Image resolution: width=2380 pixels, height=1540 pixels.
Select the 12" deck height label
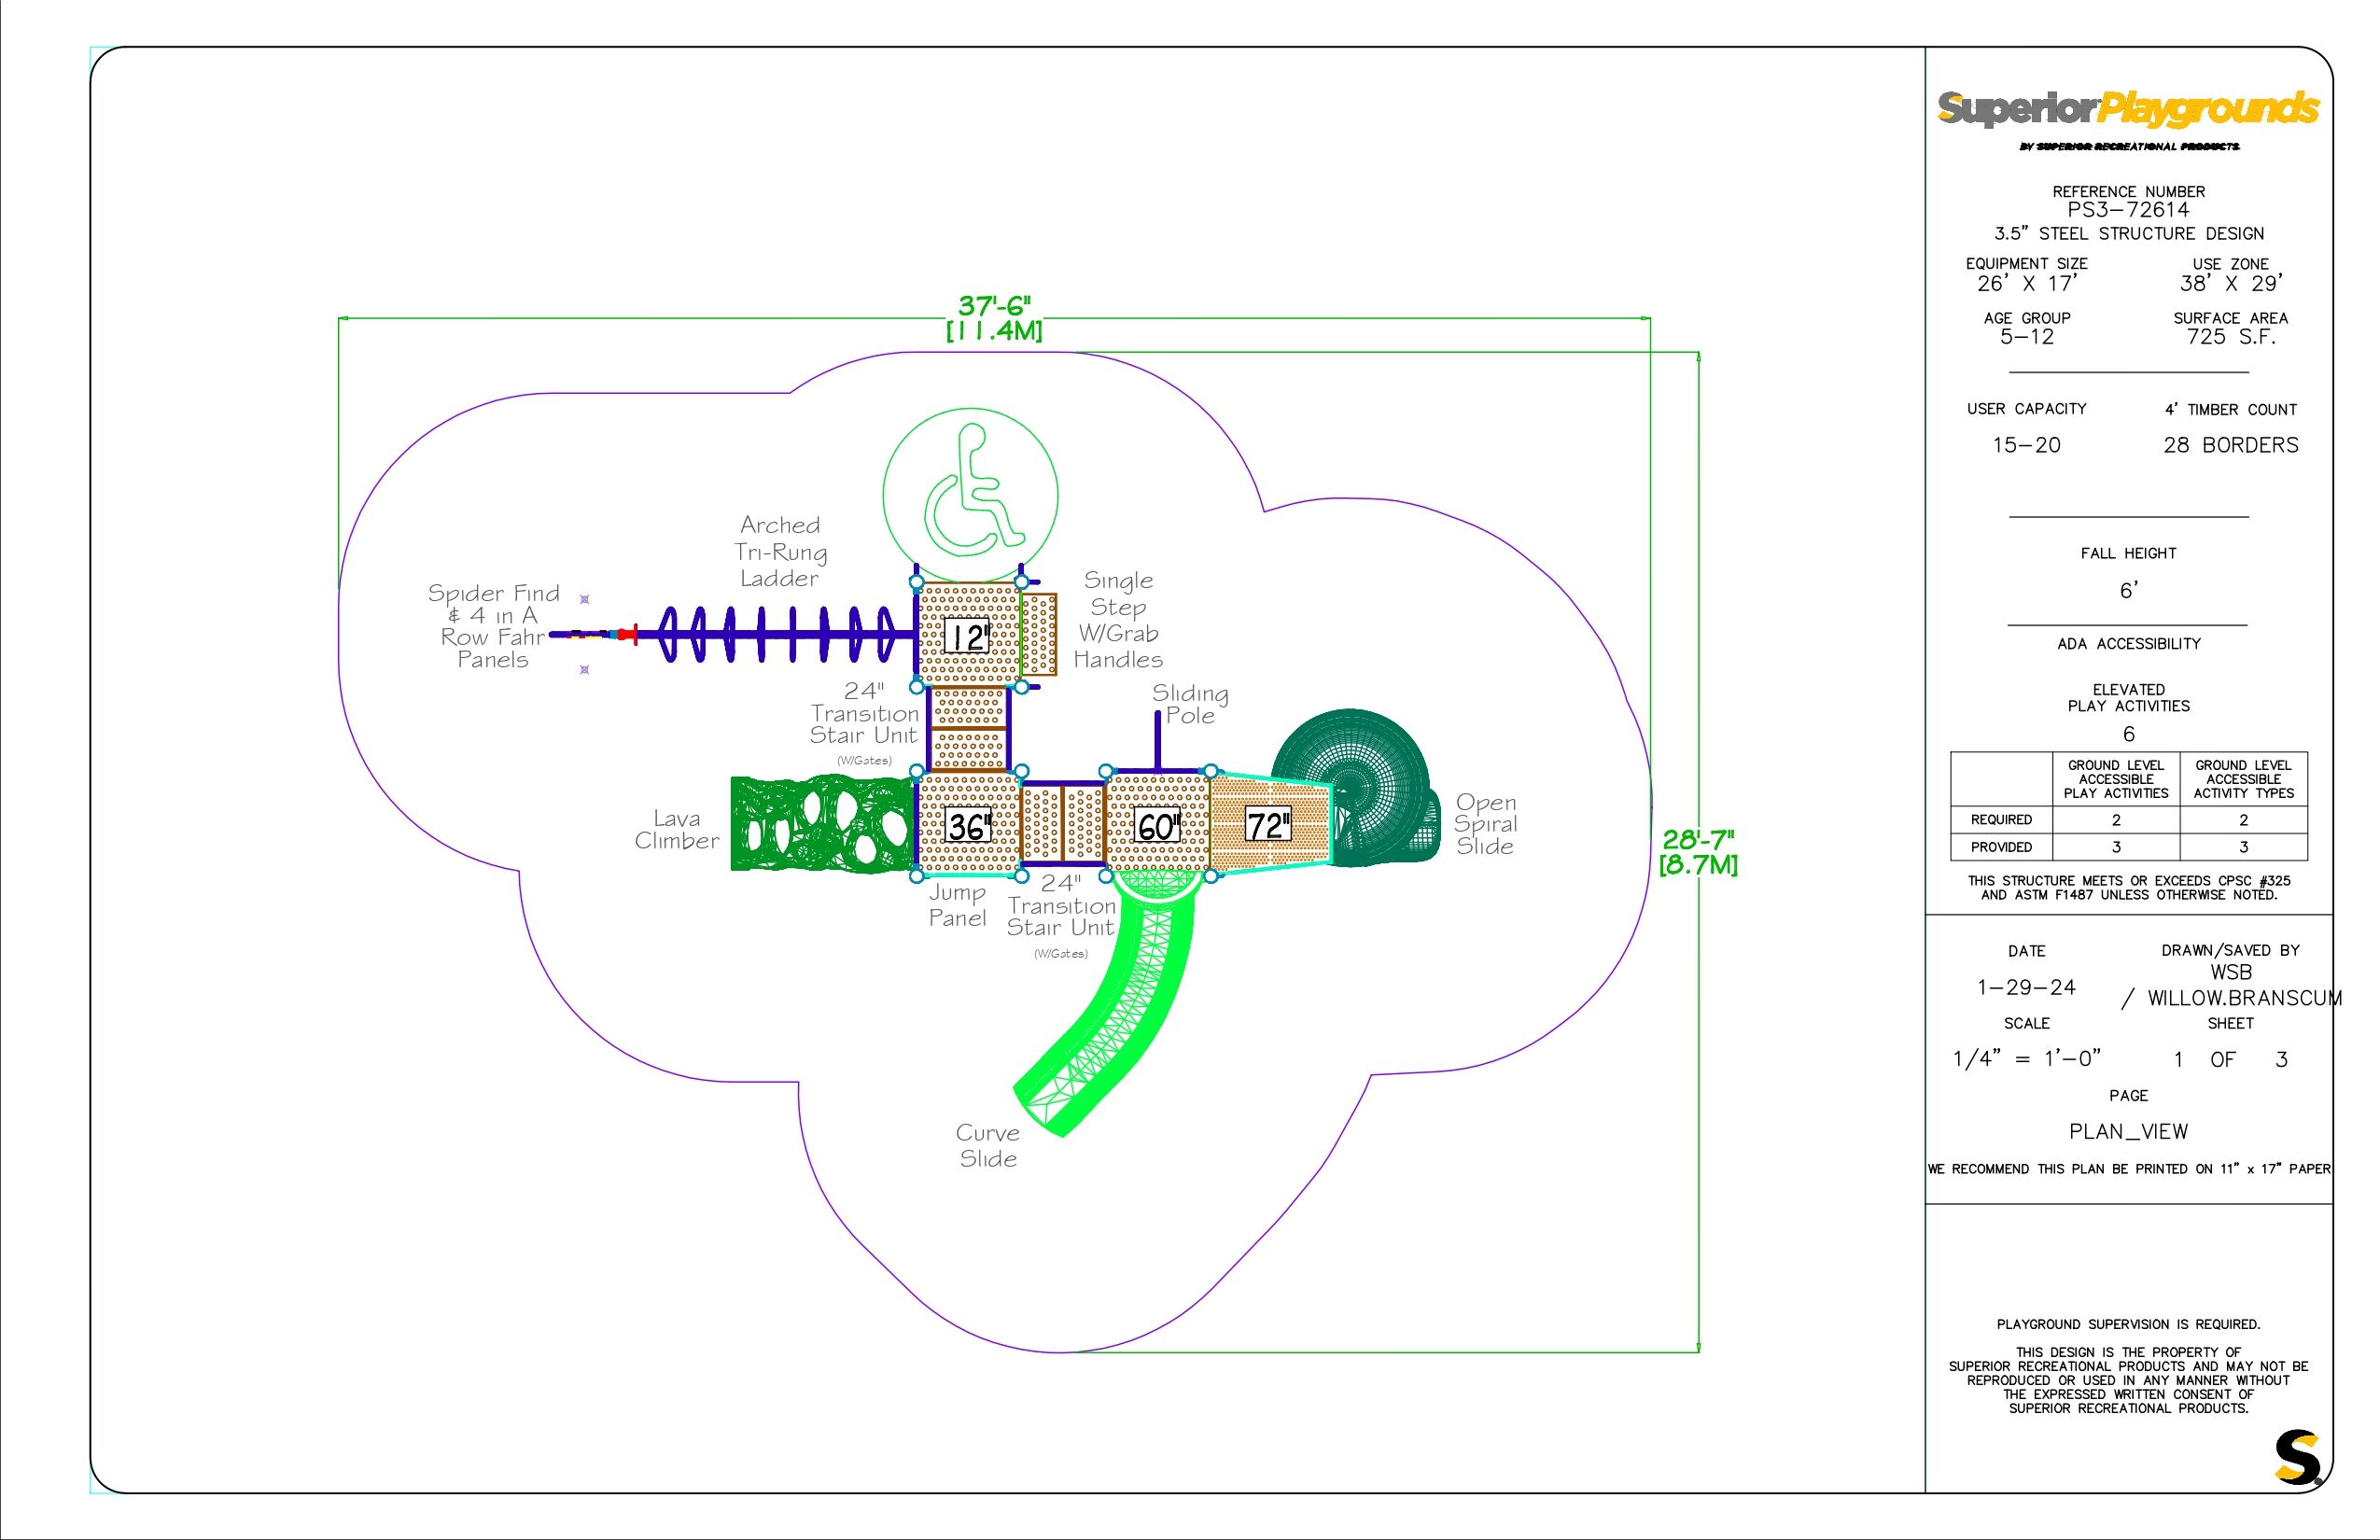[968, 636]
